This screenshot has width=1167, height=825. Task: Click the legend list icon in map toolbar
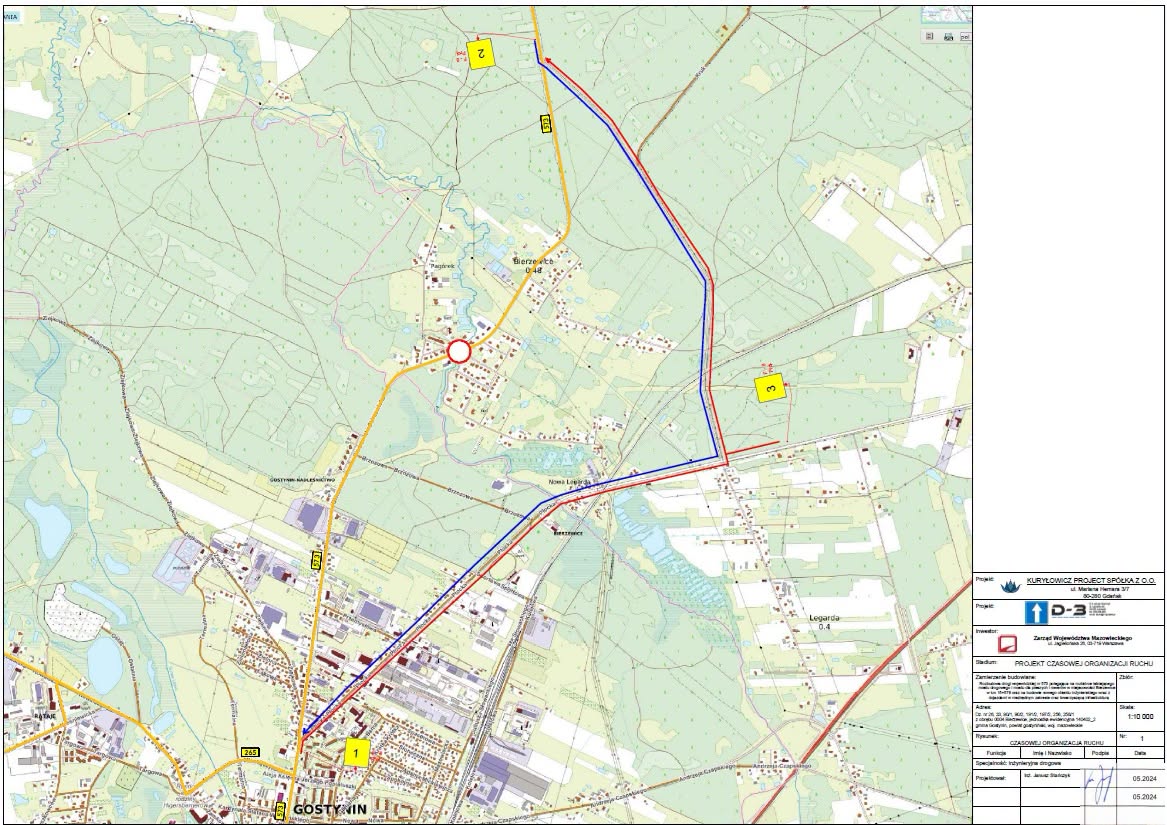[930, 36]
